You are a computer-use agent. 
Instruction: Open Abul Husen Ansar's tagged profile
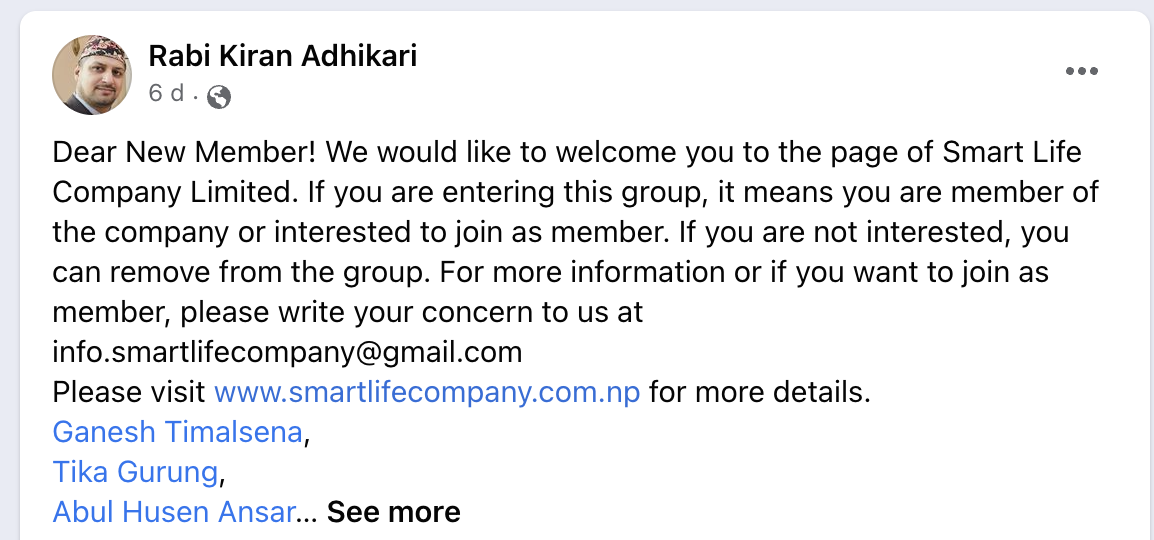[175, 512]
